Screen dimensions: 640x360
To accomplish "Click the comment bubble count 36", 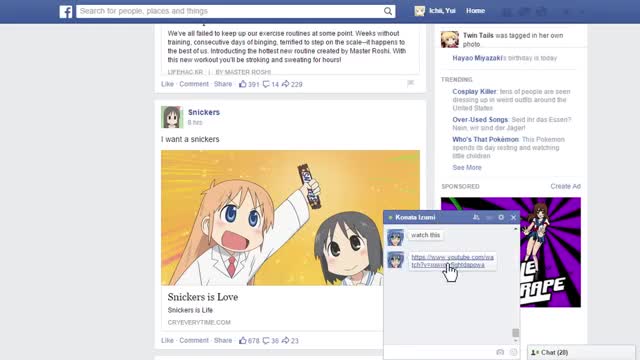I will click(x=271, y=340).
